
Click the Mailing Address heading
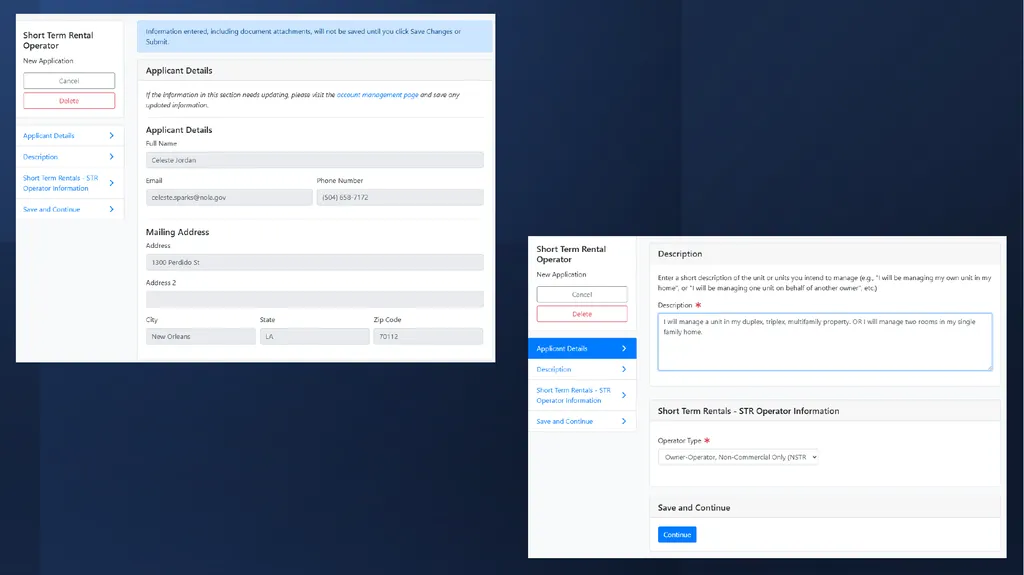(178, 232)
